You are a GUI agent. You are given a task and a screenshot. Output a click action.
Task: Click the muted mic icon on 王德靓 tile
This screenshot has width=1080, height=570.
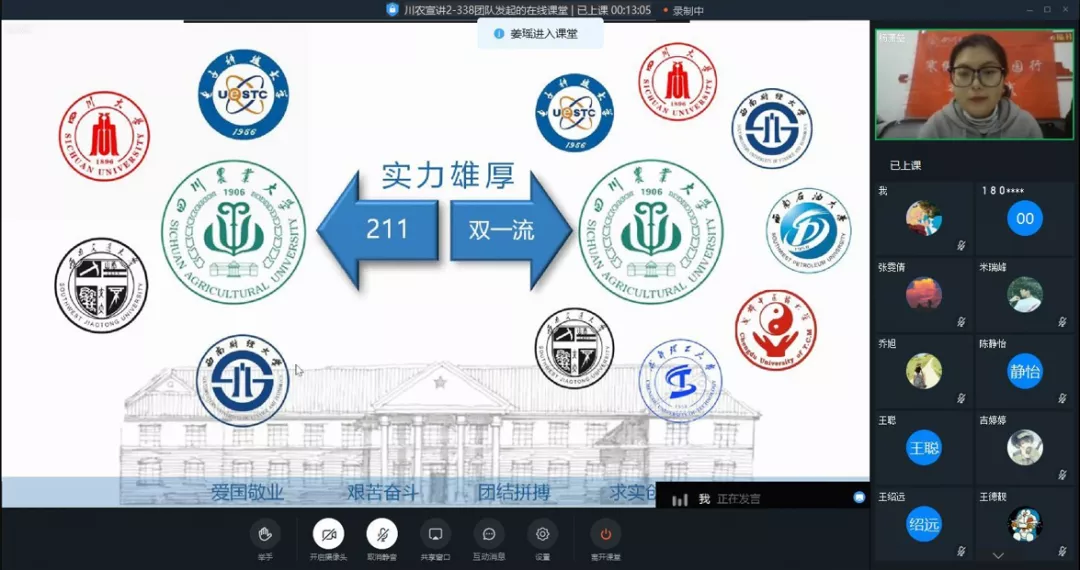pos(1063,550)
